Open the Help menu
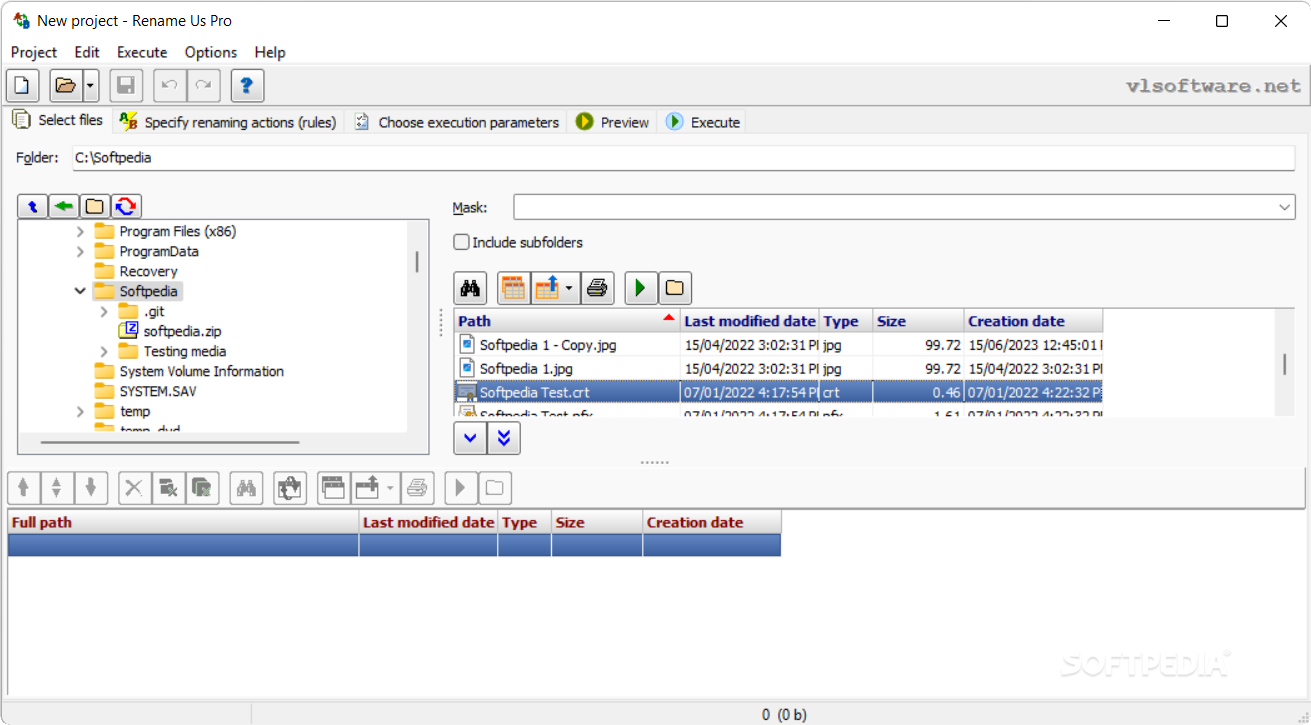 click(x=270, y=52)
